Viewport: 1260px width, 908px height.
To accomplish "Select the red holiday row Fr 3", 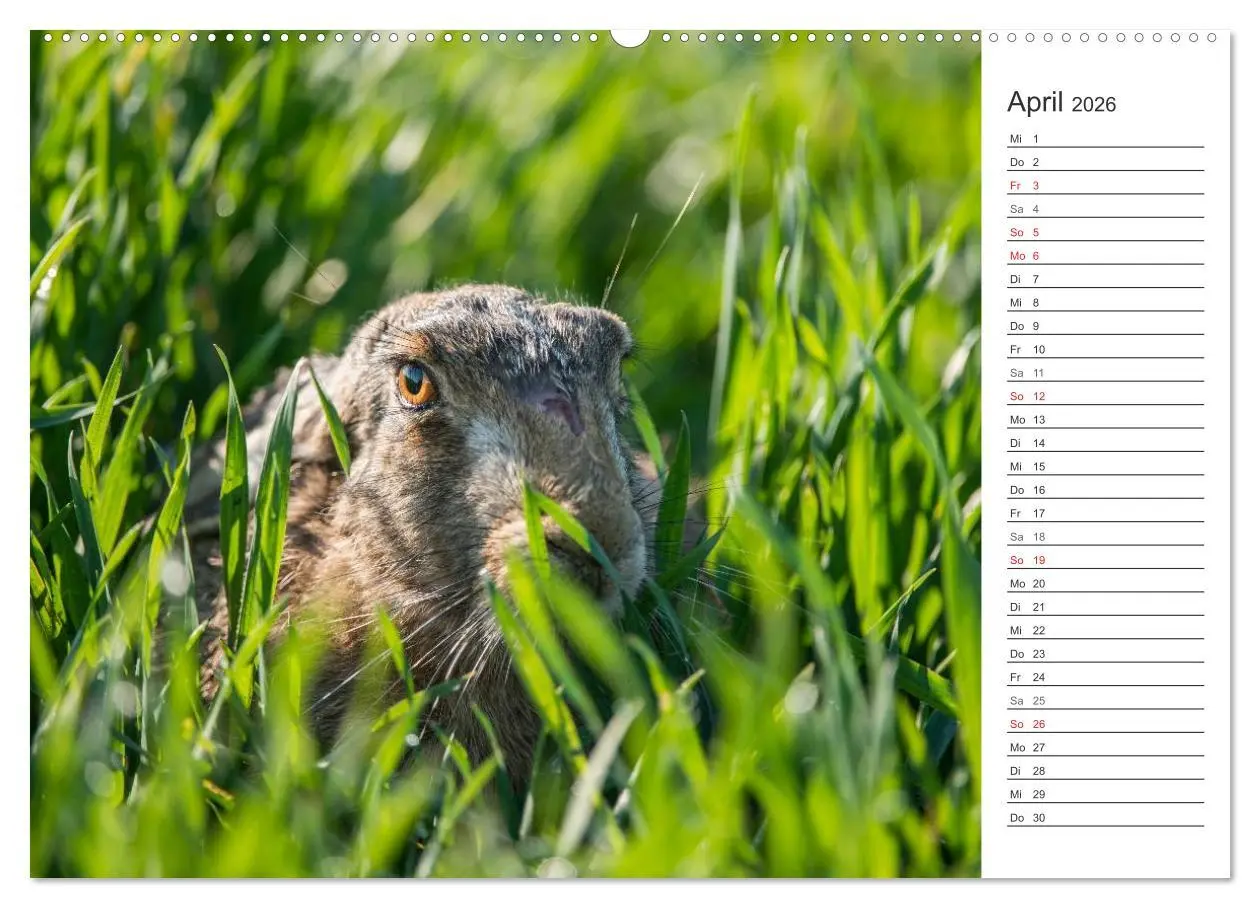I will [x=1104, y=186].
